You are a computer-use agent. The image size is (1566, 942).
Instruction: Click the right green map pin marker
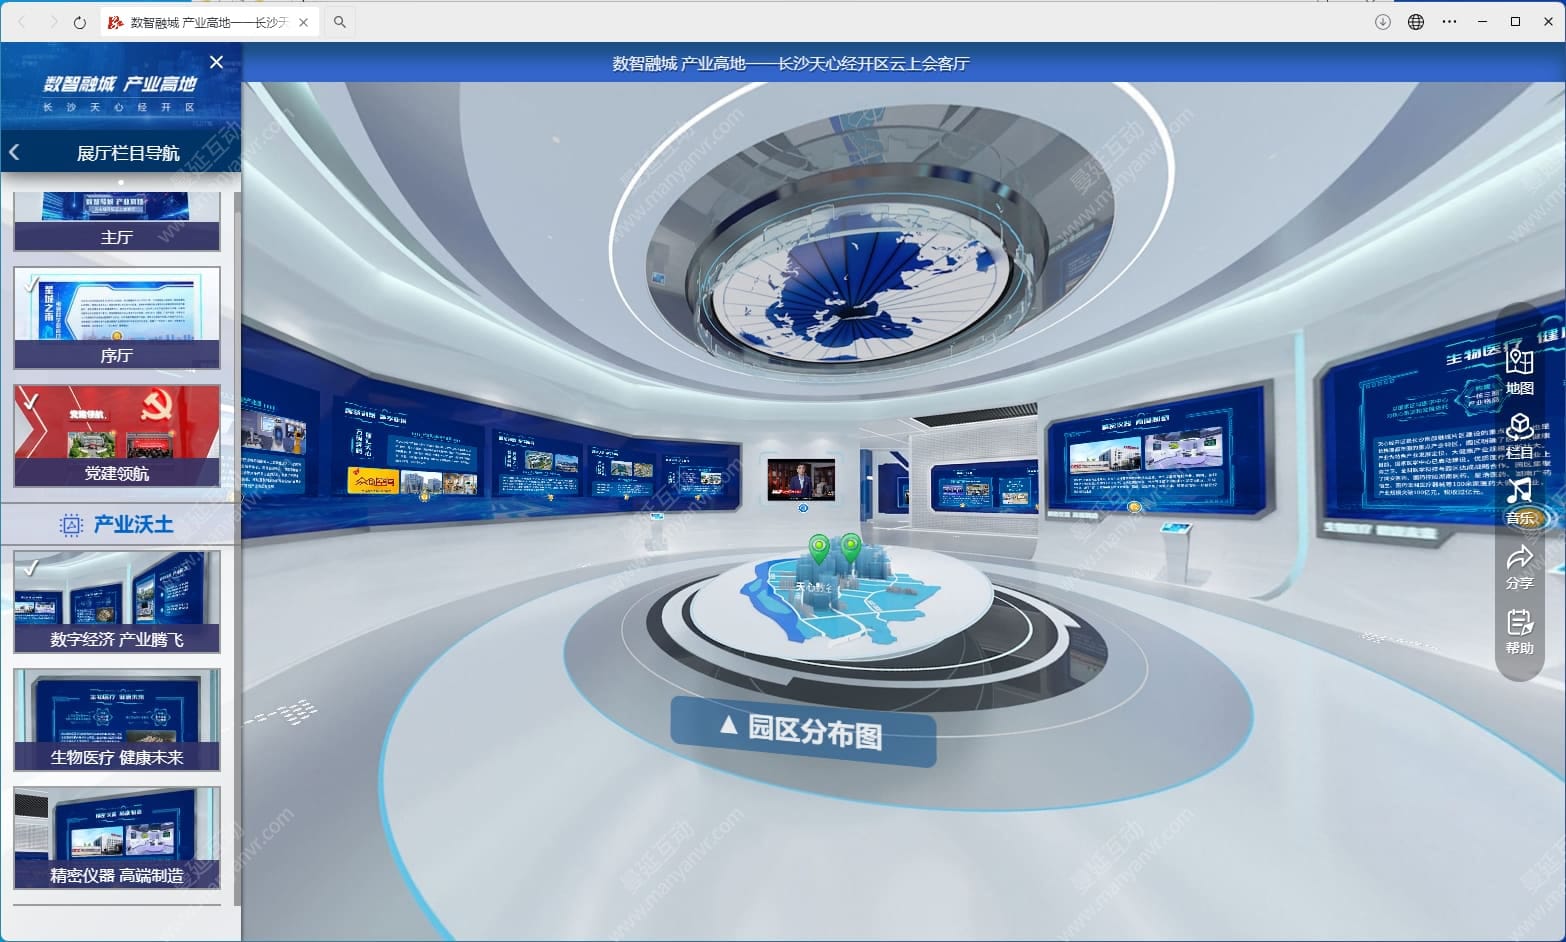850,547
